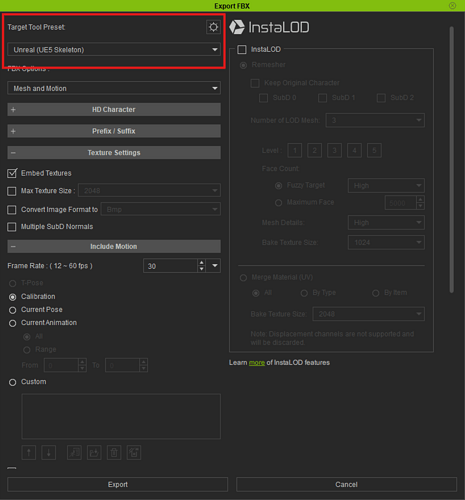The image size is (465, 500).
Task: Open the Bmp image format dropdown
Action: 161,209
